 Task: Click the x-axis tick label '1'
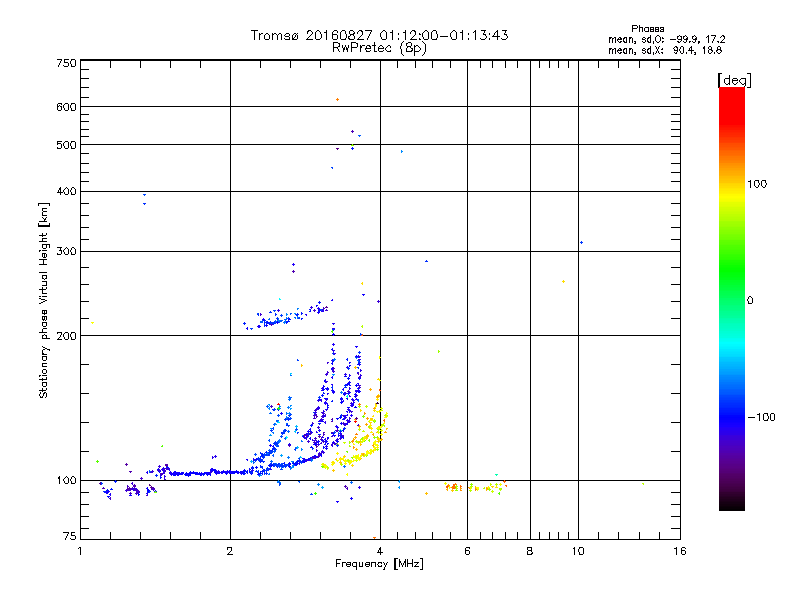[80, 551]
